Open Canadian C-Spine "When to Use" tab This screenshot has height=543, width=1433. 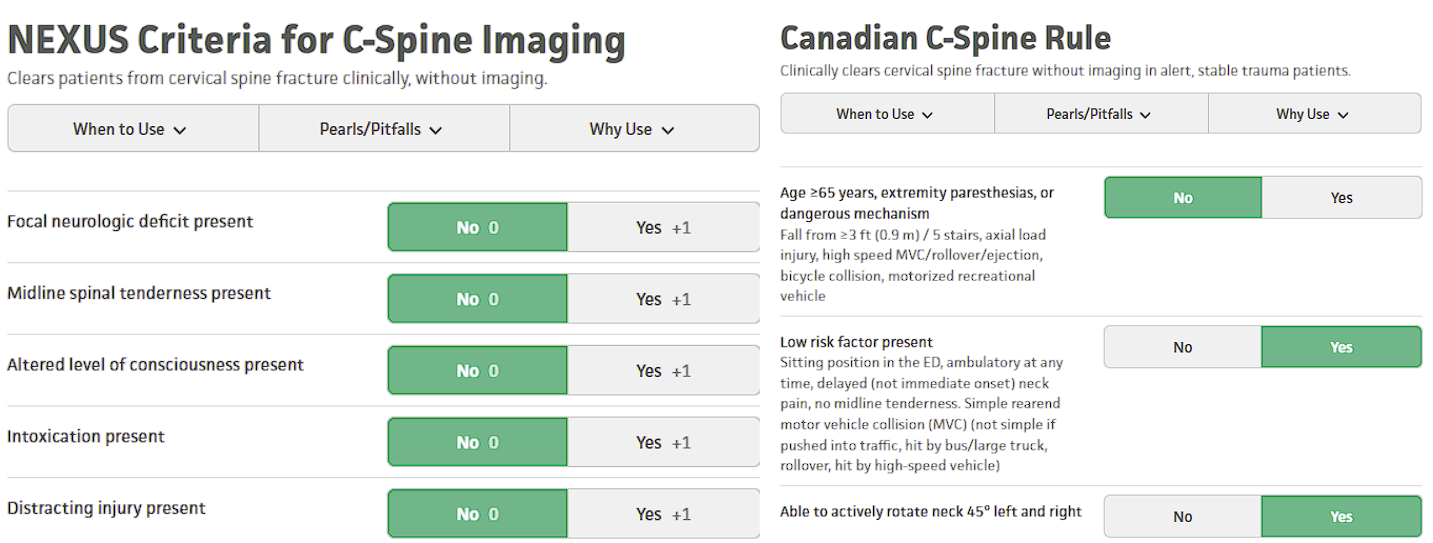coord(886,114)
